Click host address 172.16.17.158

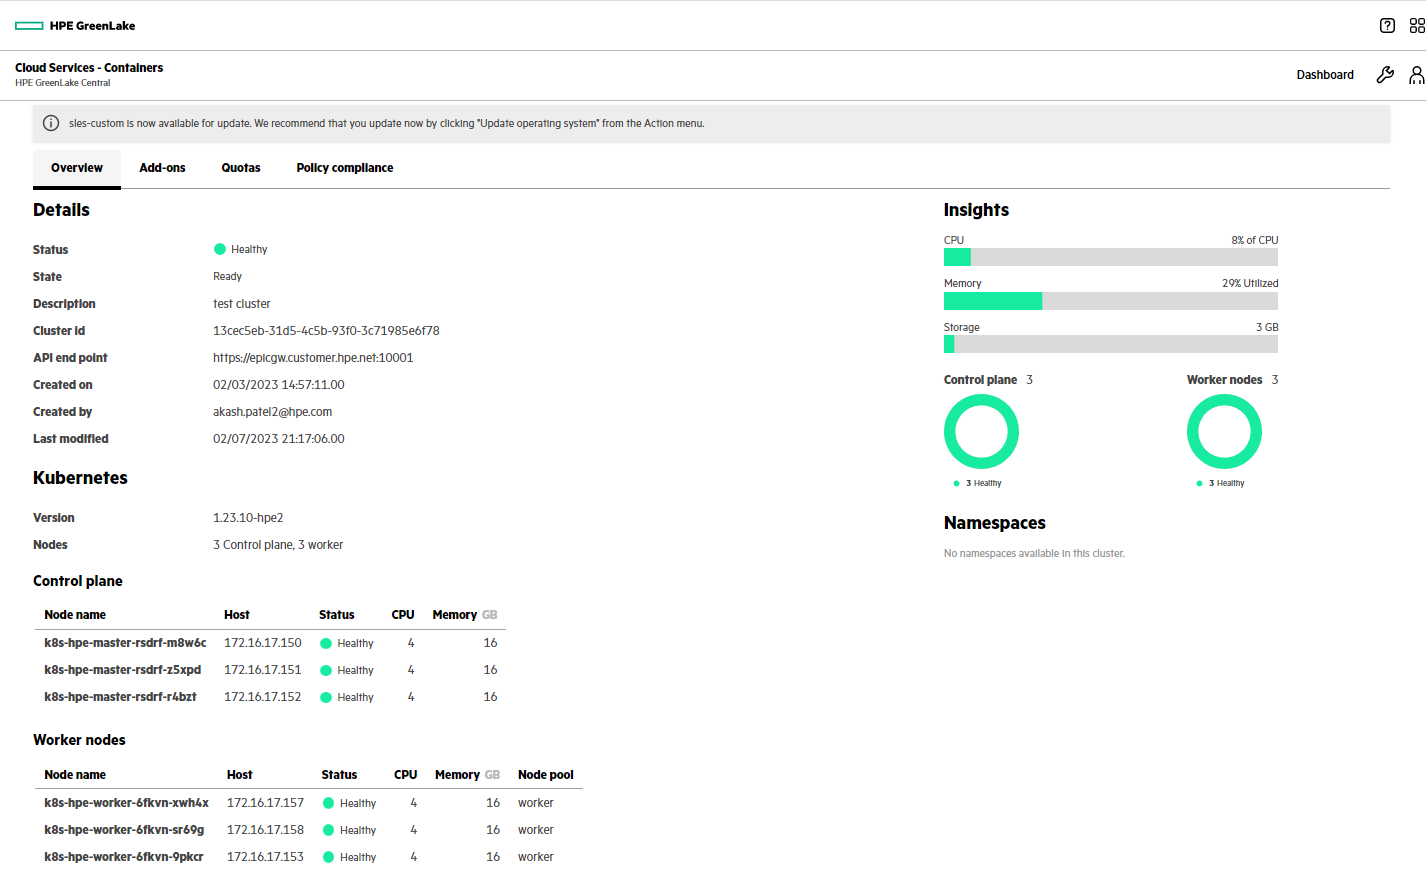[265, 830]
